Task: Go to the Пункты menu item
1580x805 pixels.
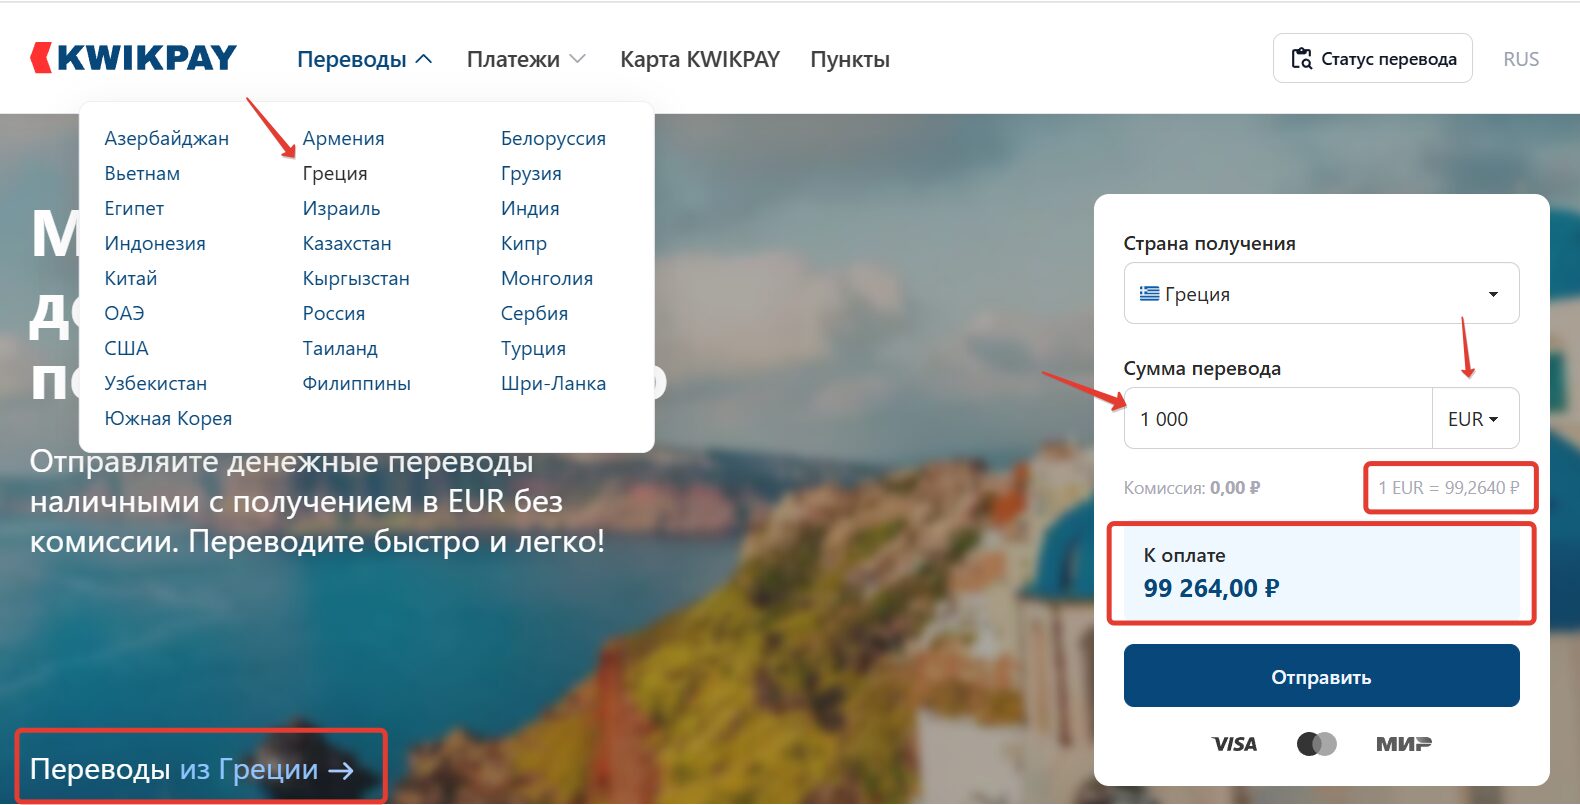Action: coord(849,59)
